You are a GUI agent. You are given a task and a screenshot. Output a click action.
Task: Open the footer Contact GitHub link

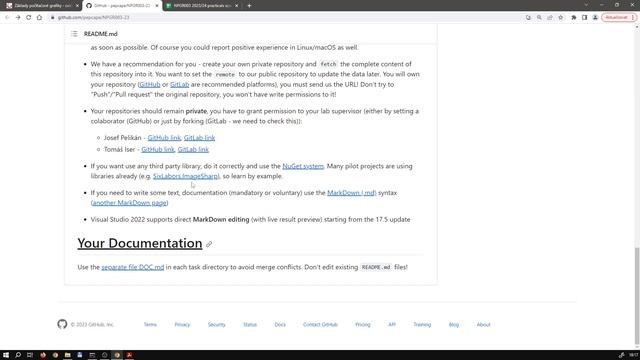pyautogui.click(x=320, y=324)
